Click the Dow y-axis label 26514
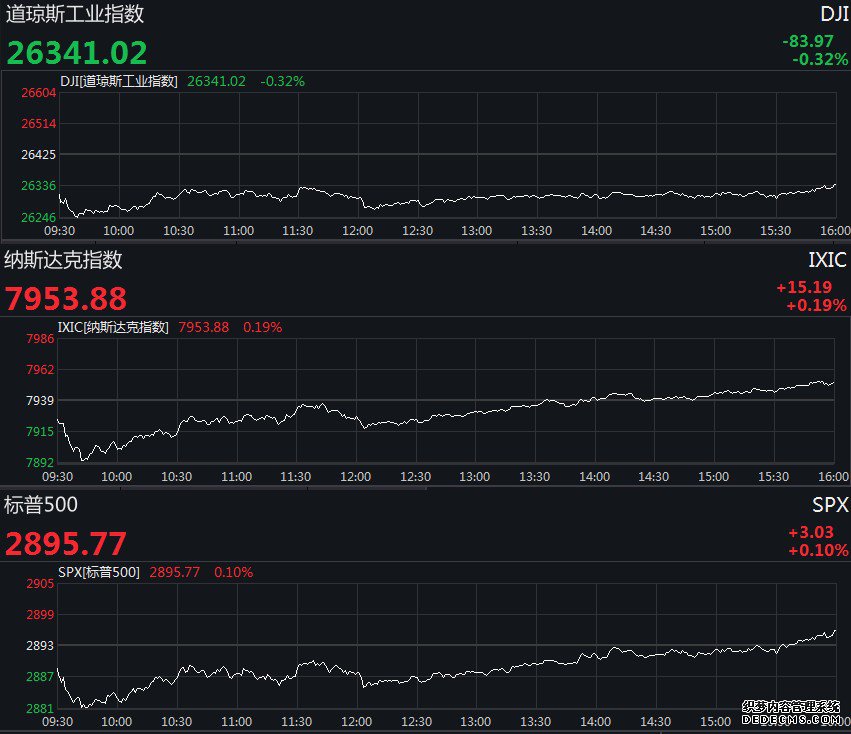 pos(39,124)
